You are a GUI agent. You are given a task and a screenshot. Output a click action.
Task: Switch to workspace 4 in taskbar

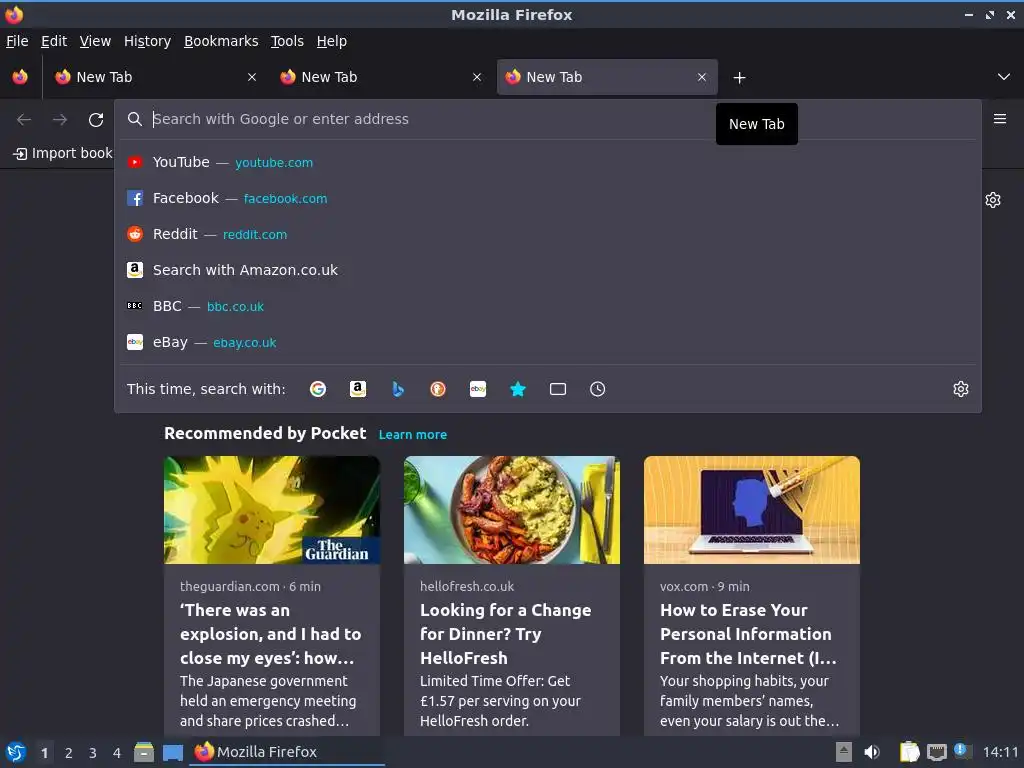[x=117, y=753]
